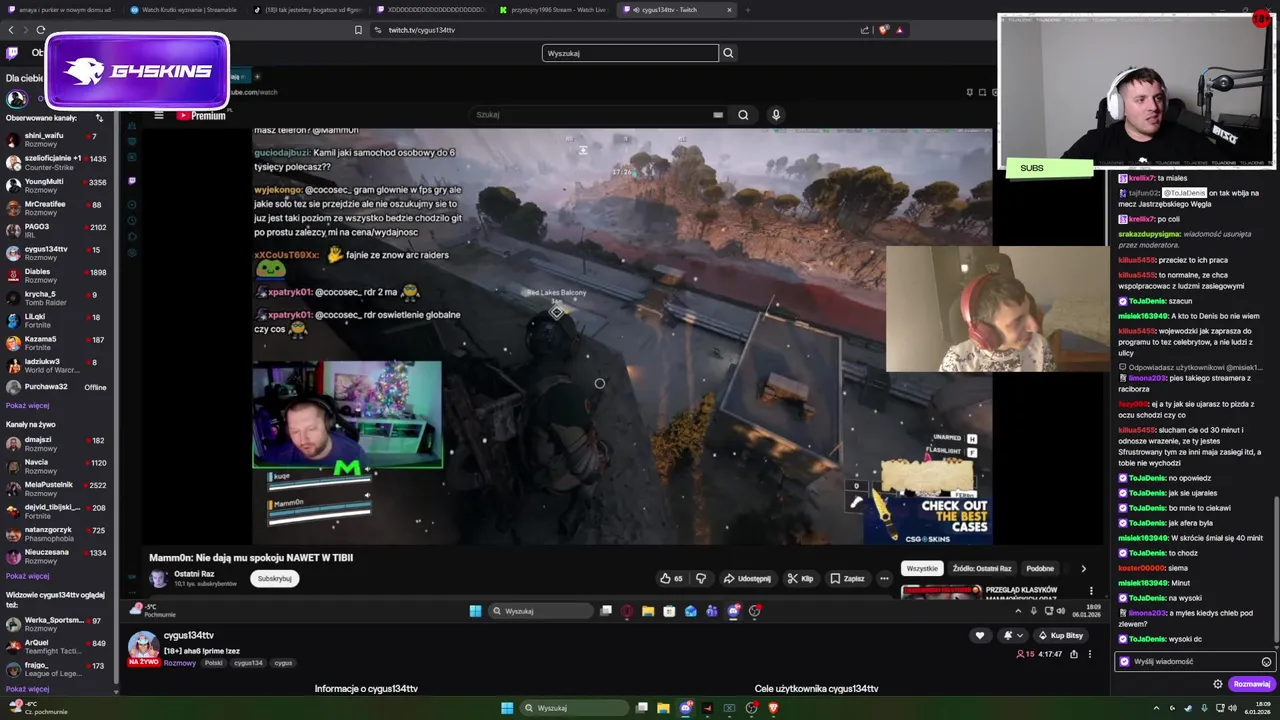This screenshot has width=1280, height=720.
Task: Open chat emote picker smiley
Action: click(1266, 662)
